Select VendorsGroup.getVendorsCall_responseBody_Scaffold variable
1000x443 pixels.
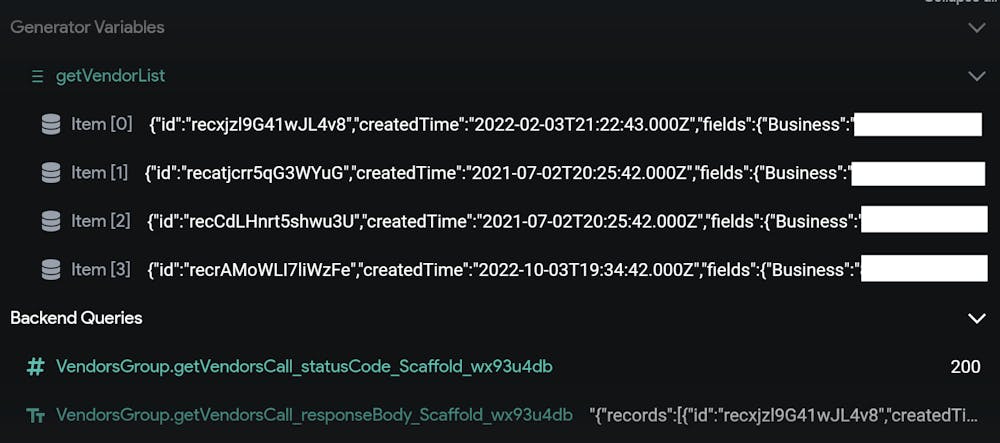click(x=314, y=416)
